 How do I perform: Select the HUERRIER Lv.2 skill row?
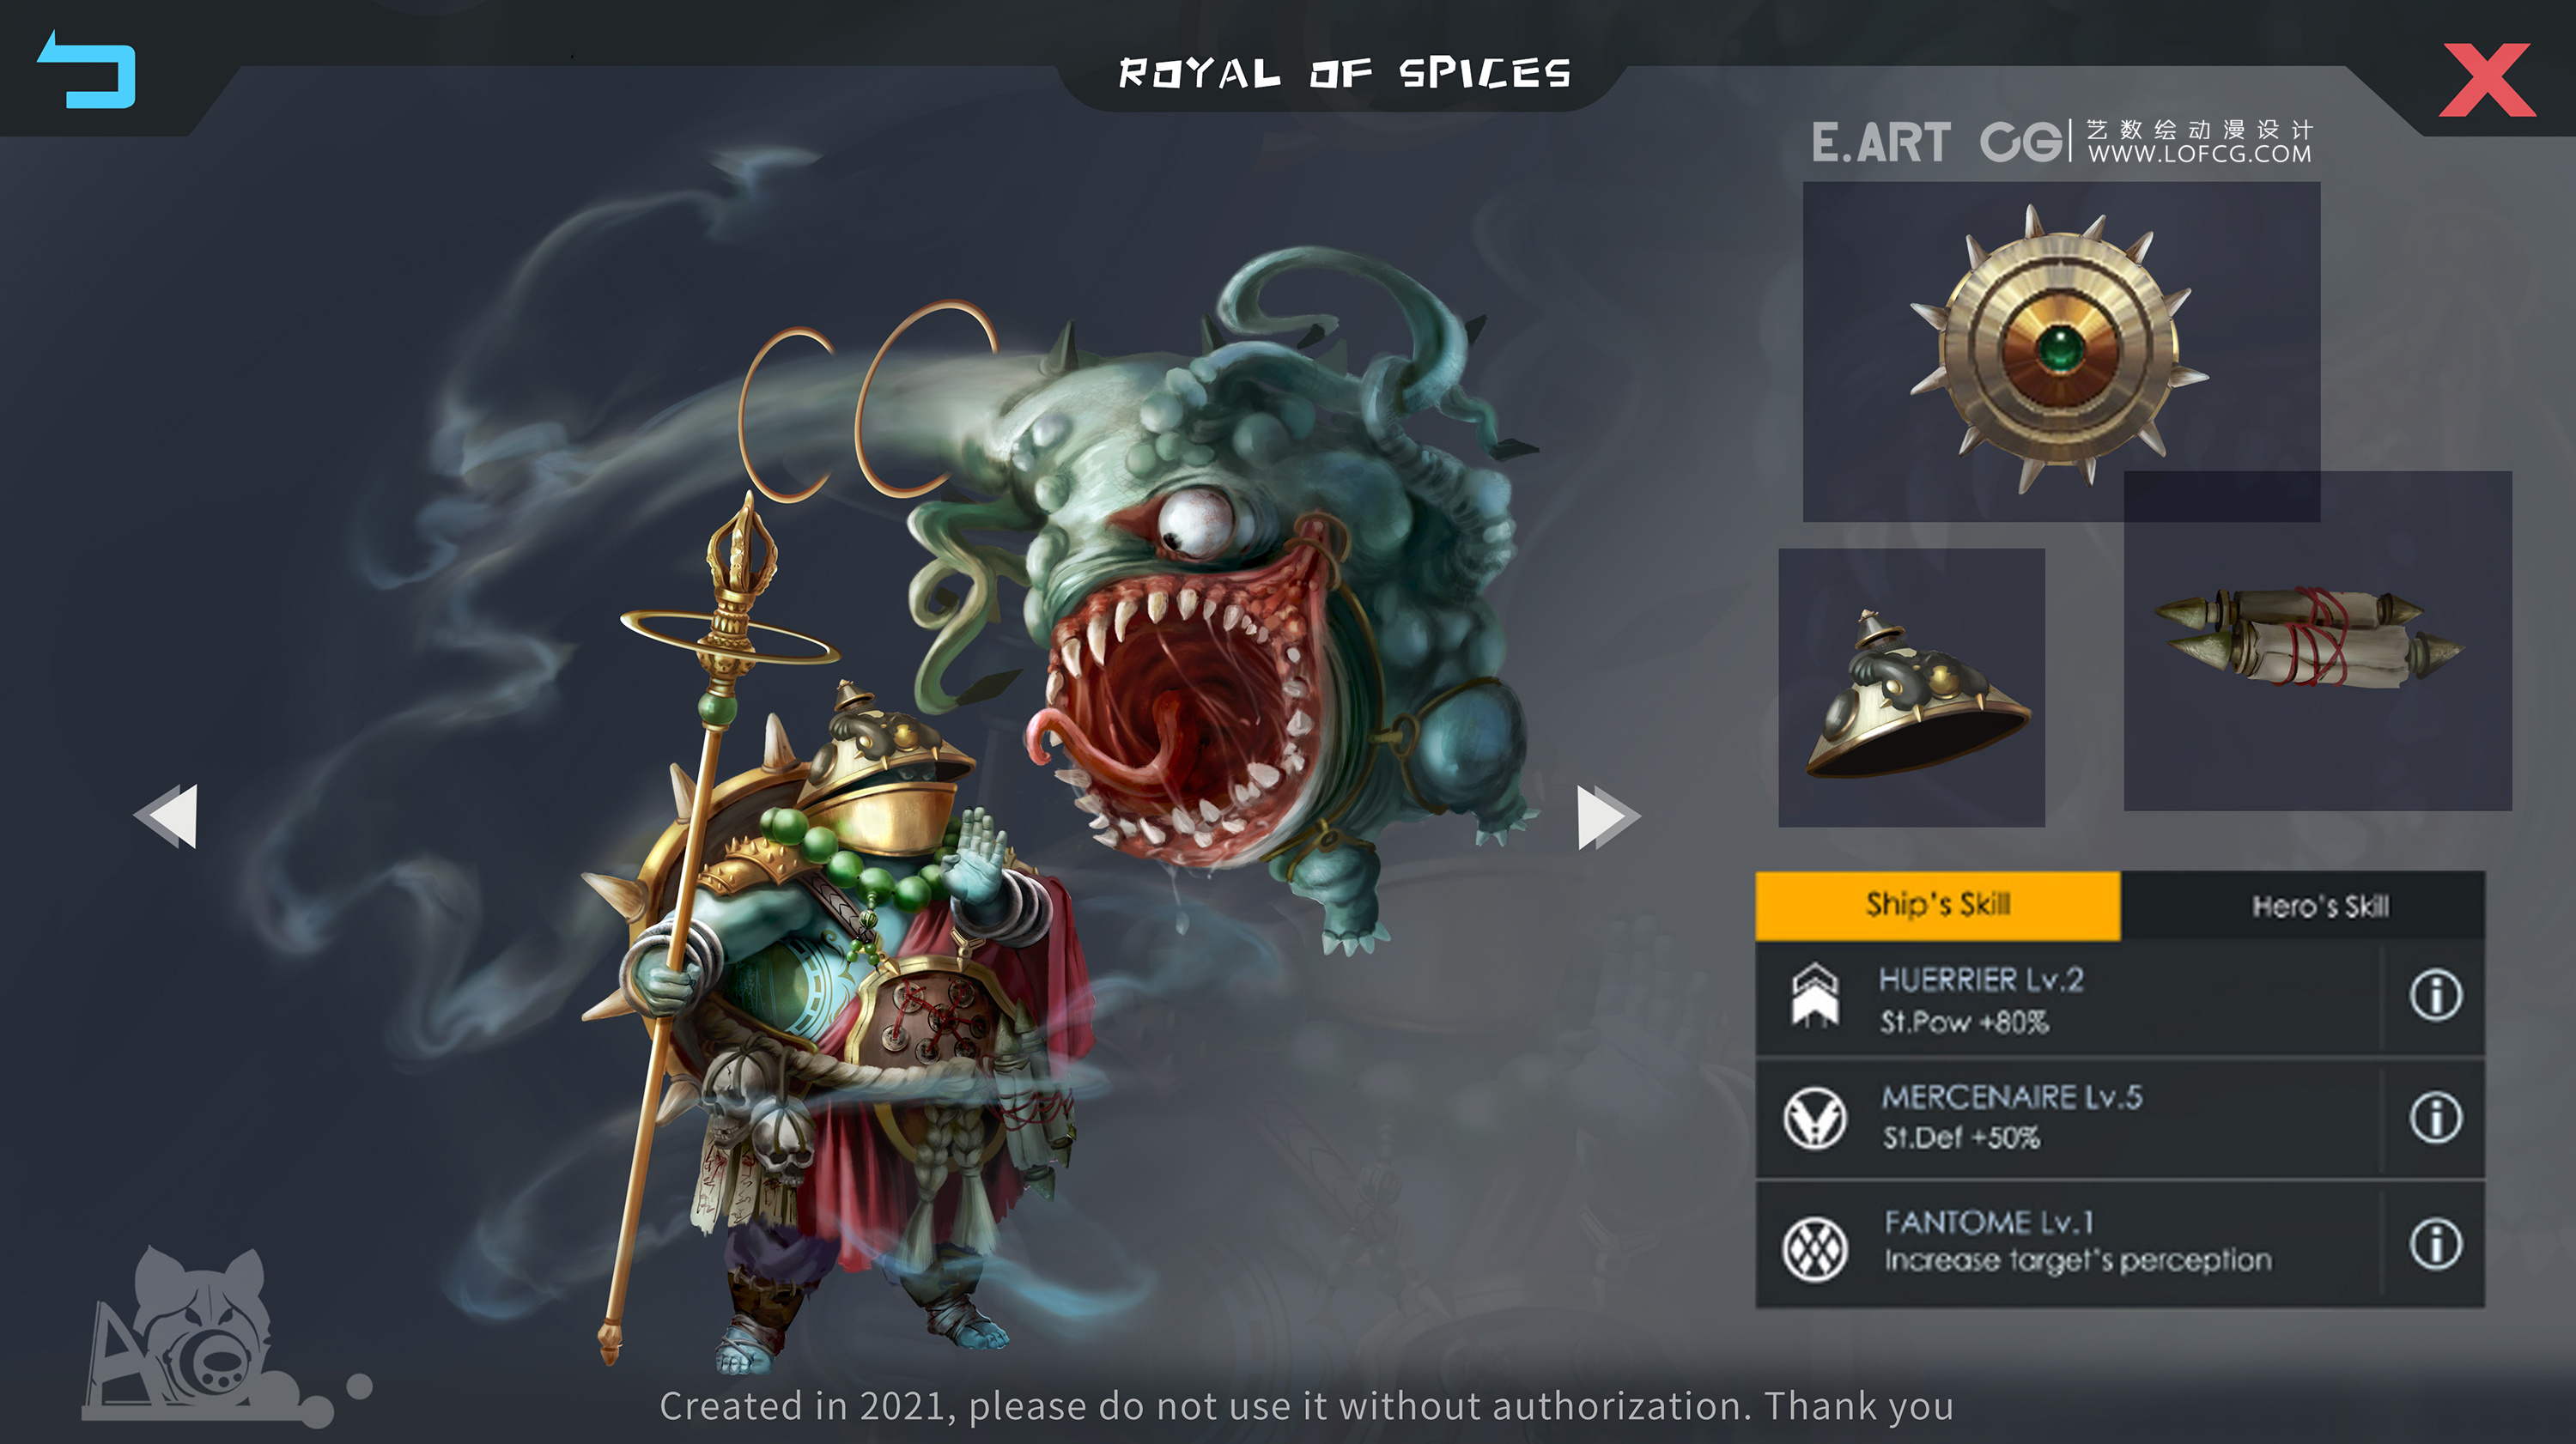click(2120, 998)
